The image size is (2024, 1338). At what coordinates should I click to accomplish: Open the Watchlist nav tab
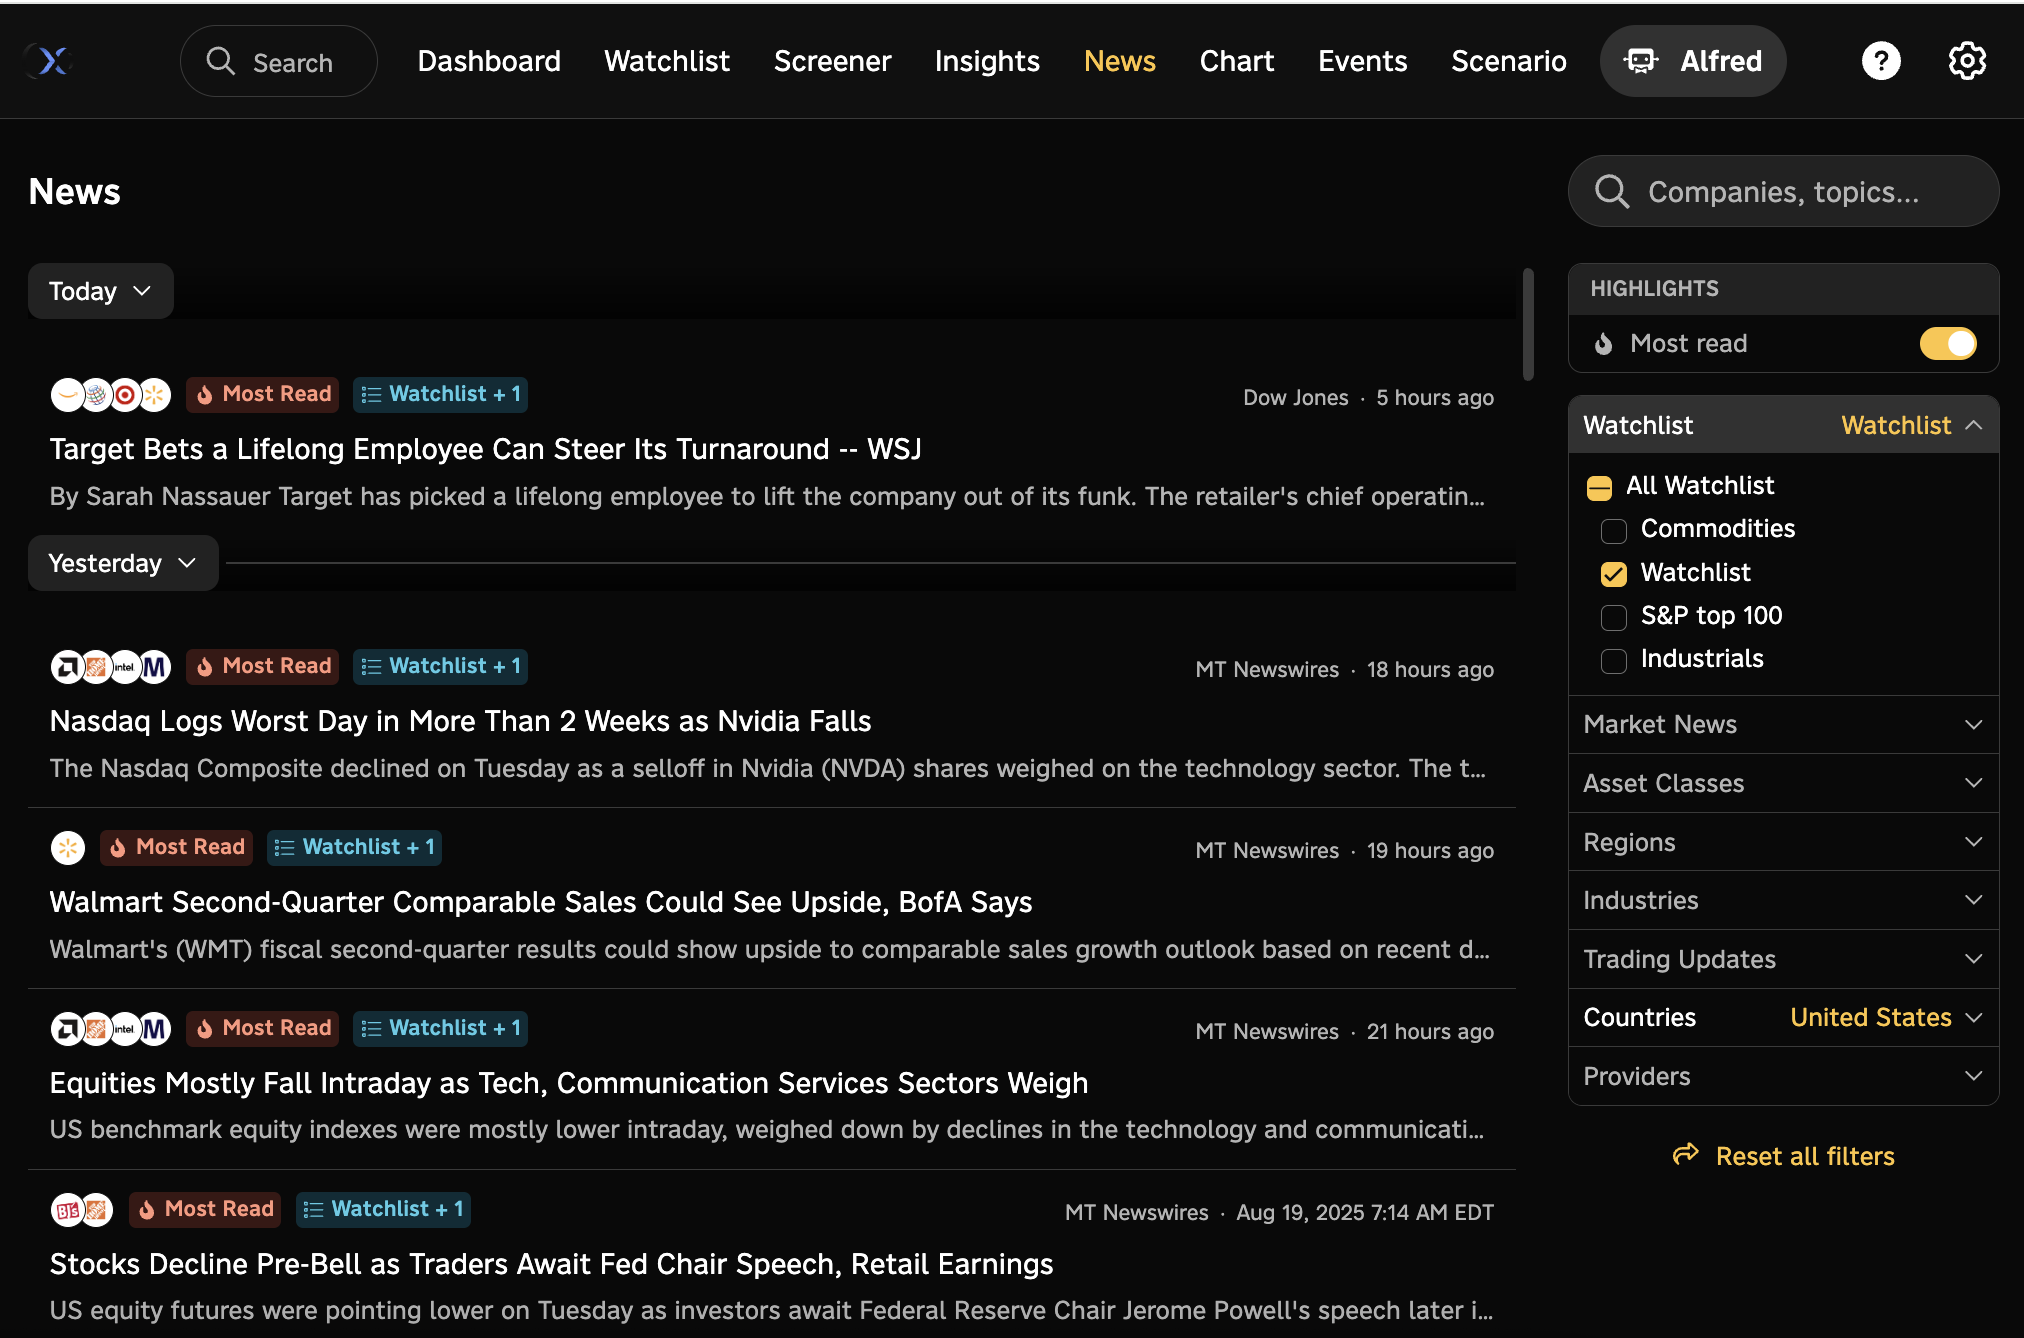(667, 61)
